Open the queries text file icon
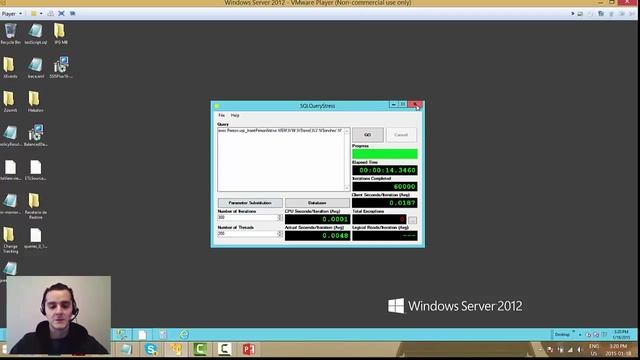 pyautogui.click(x=36, y=238)
